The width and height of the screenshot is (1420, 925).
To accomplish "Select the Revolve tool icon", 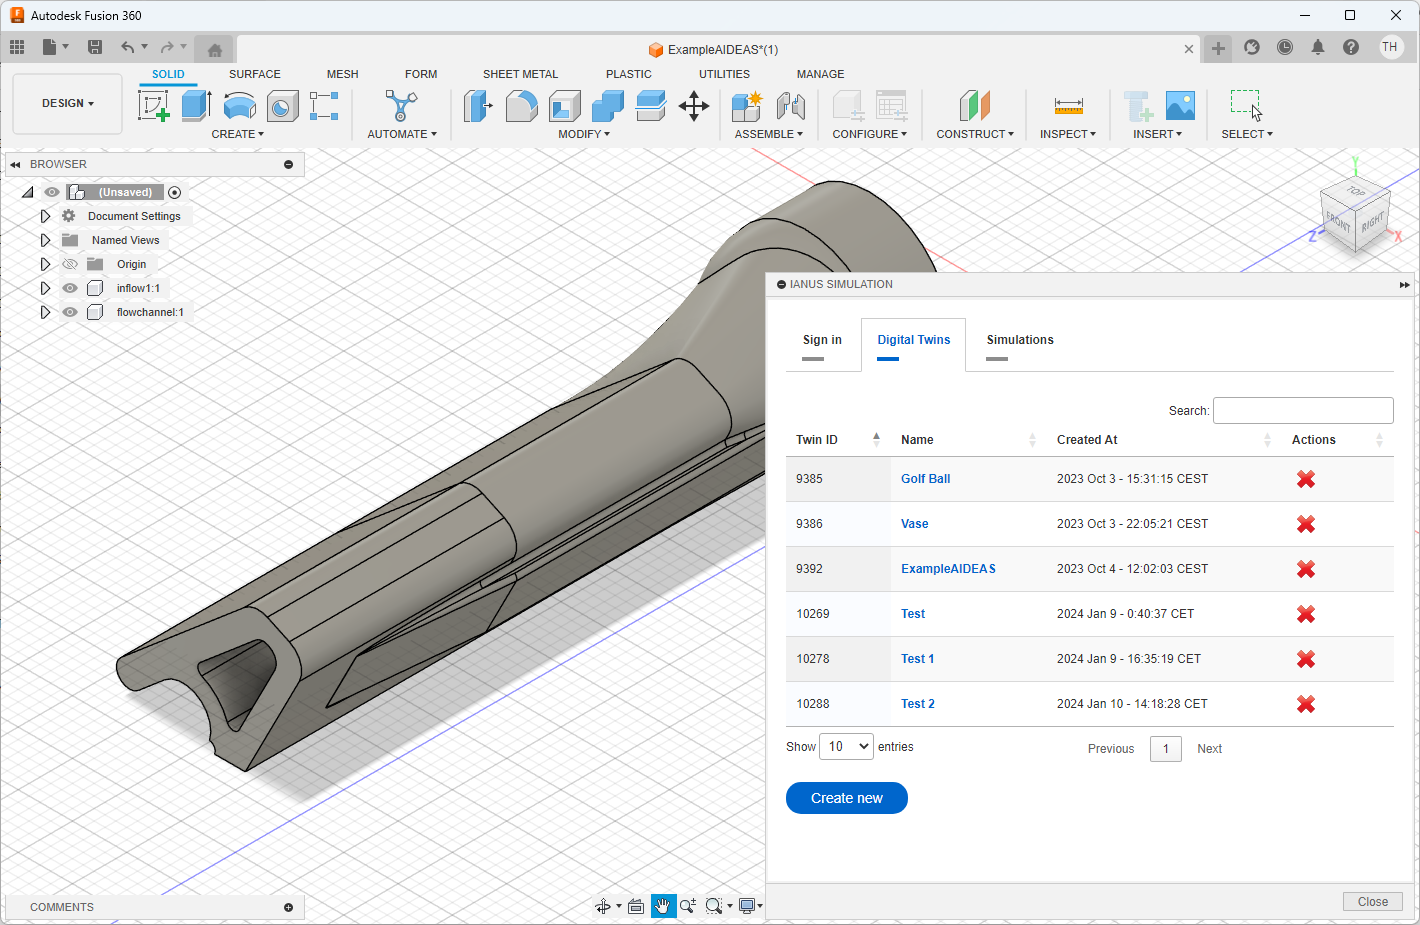I will click(x=239, y=105).
